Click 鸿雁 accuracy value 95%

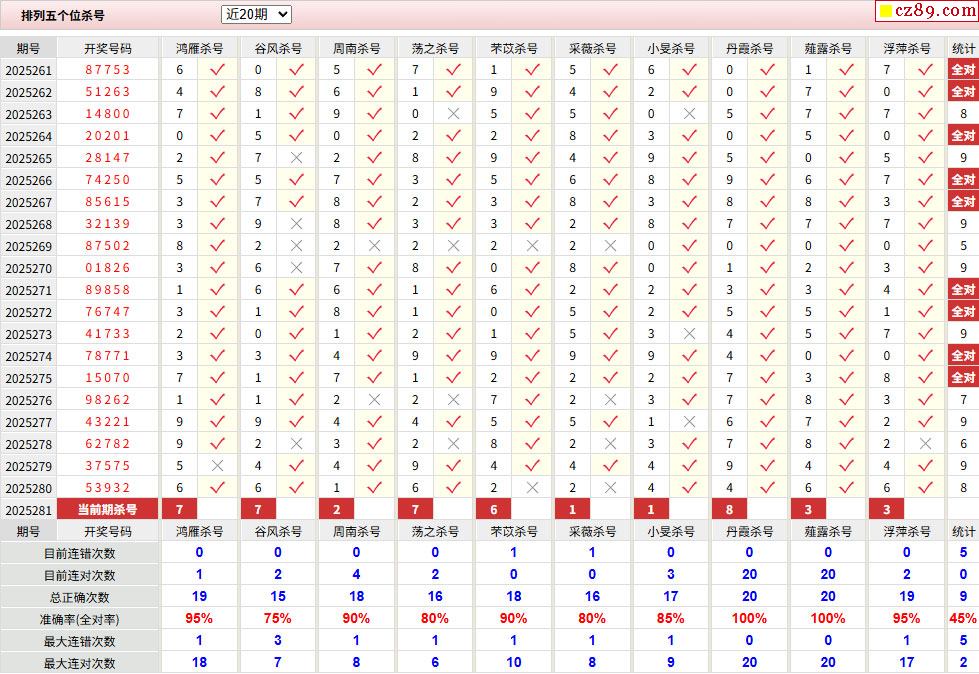coord(199,618)
